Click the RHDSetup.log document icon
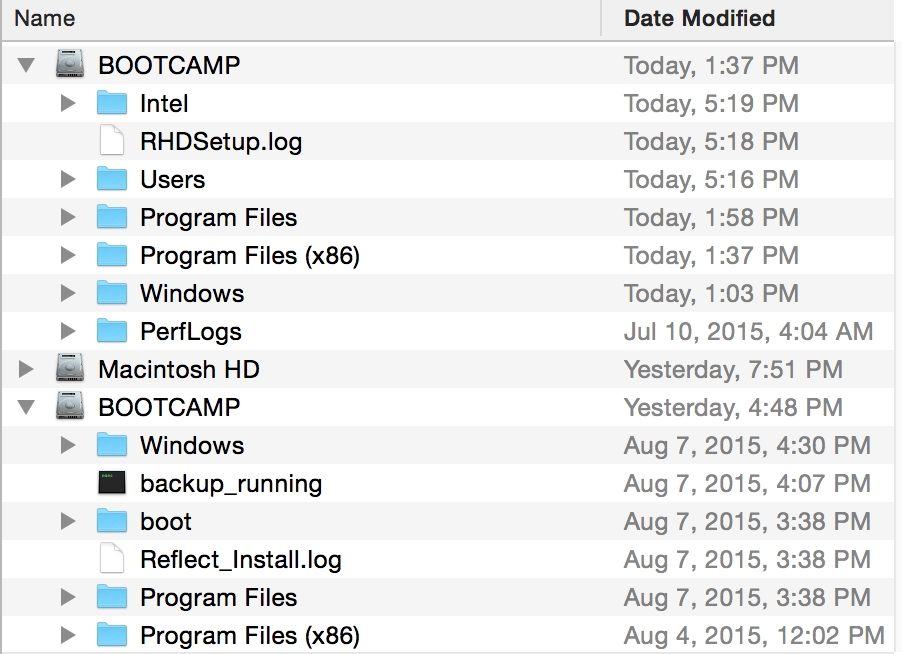 click(x=112, y=141)
